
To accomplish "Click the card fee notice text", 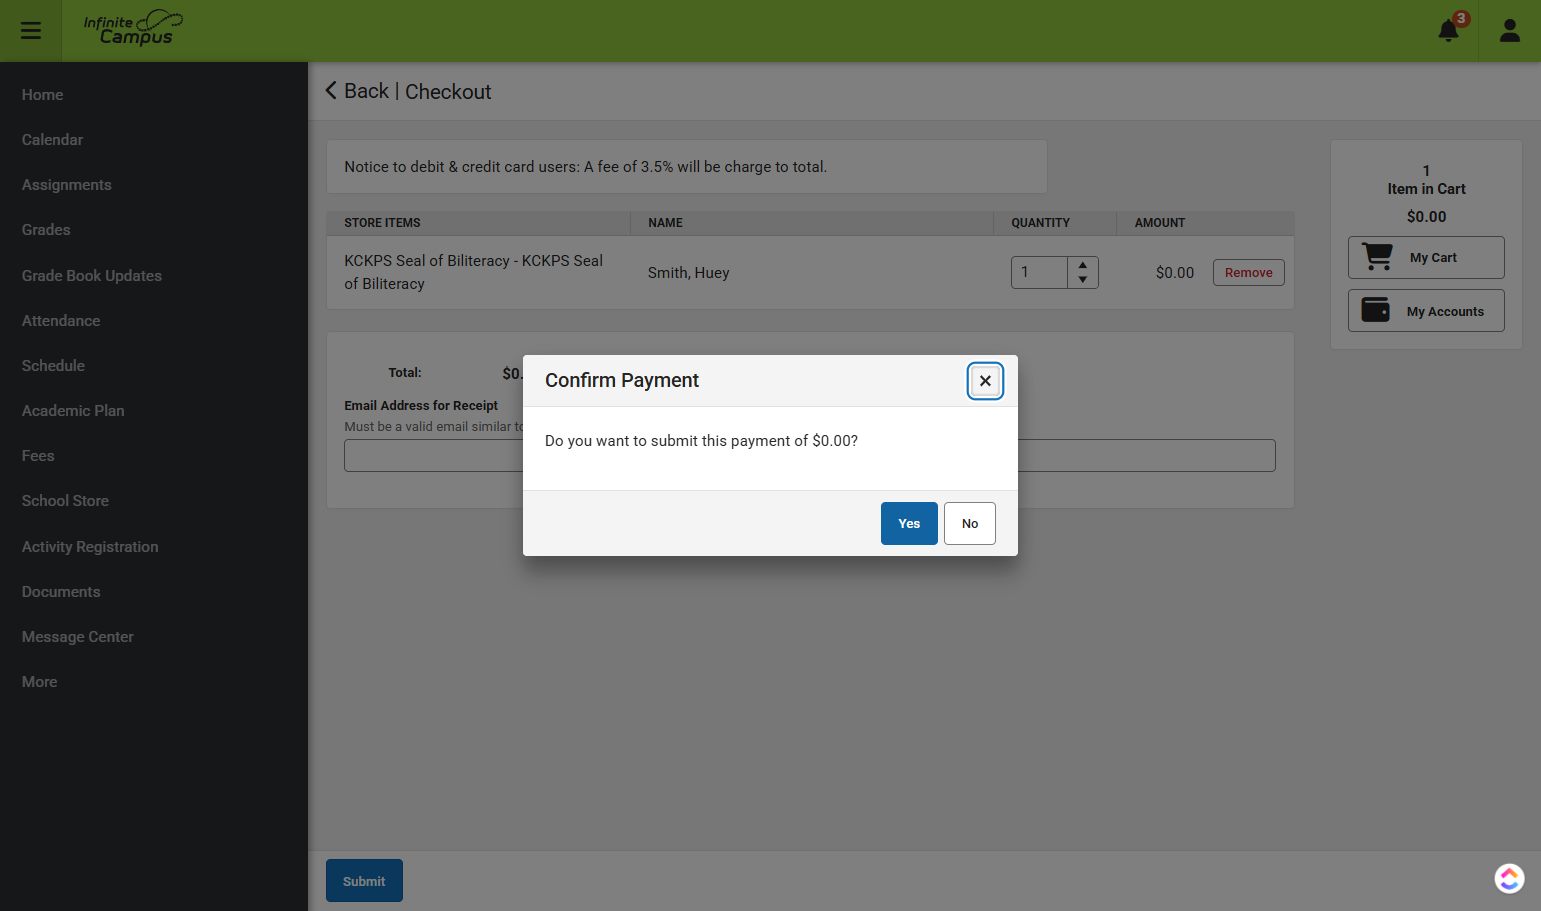I will [x=586, y=167].
